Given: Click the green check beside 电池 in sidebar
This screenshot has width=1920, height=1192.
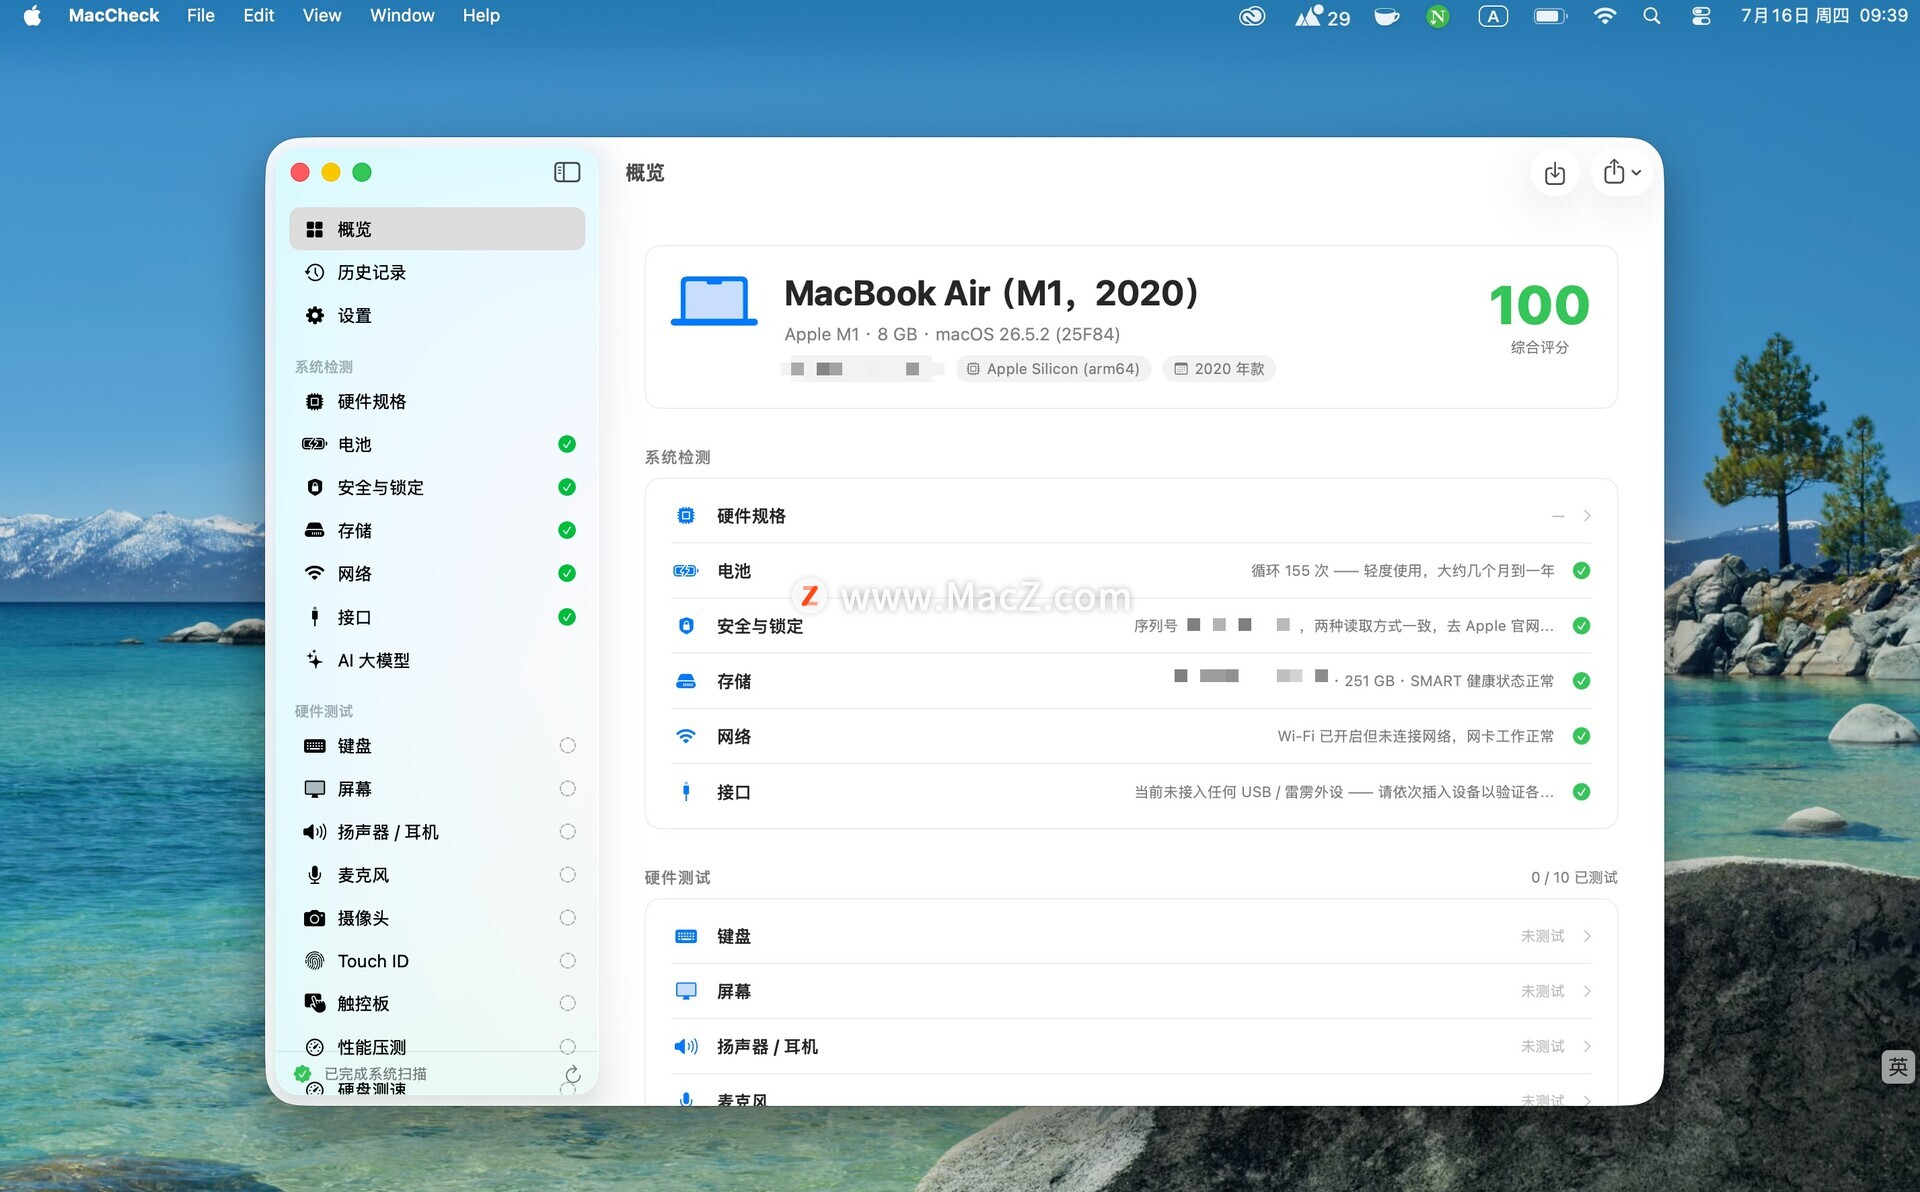Looking at the screenshot, I should coord(567,444).
